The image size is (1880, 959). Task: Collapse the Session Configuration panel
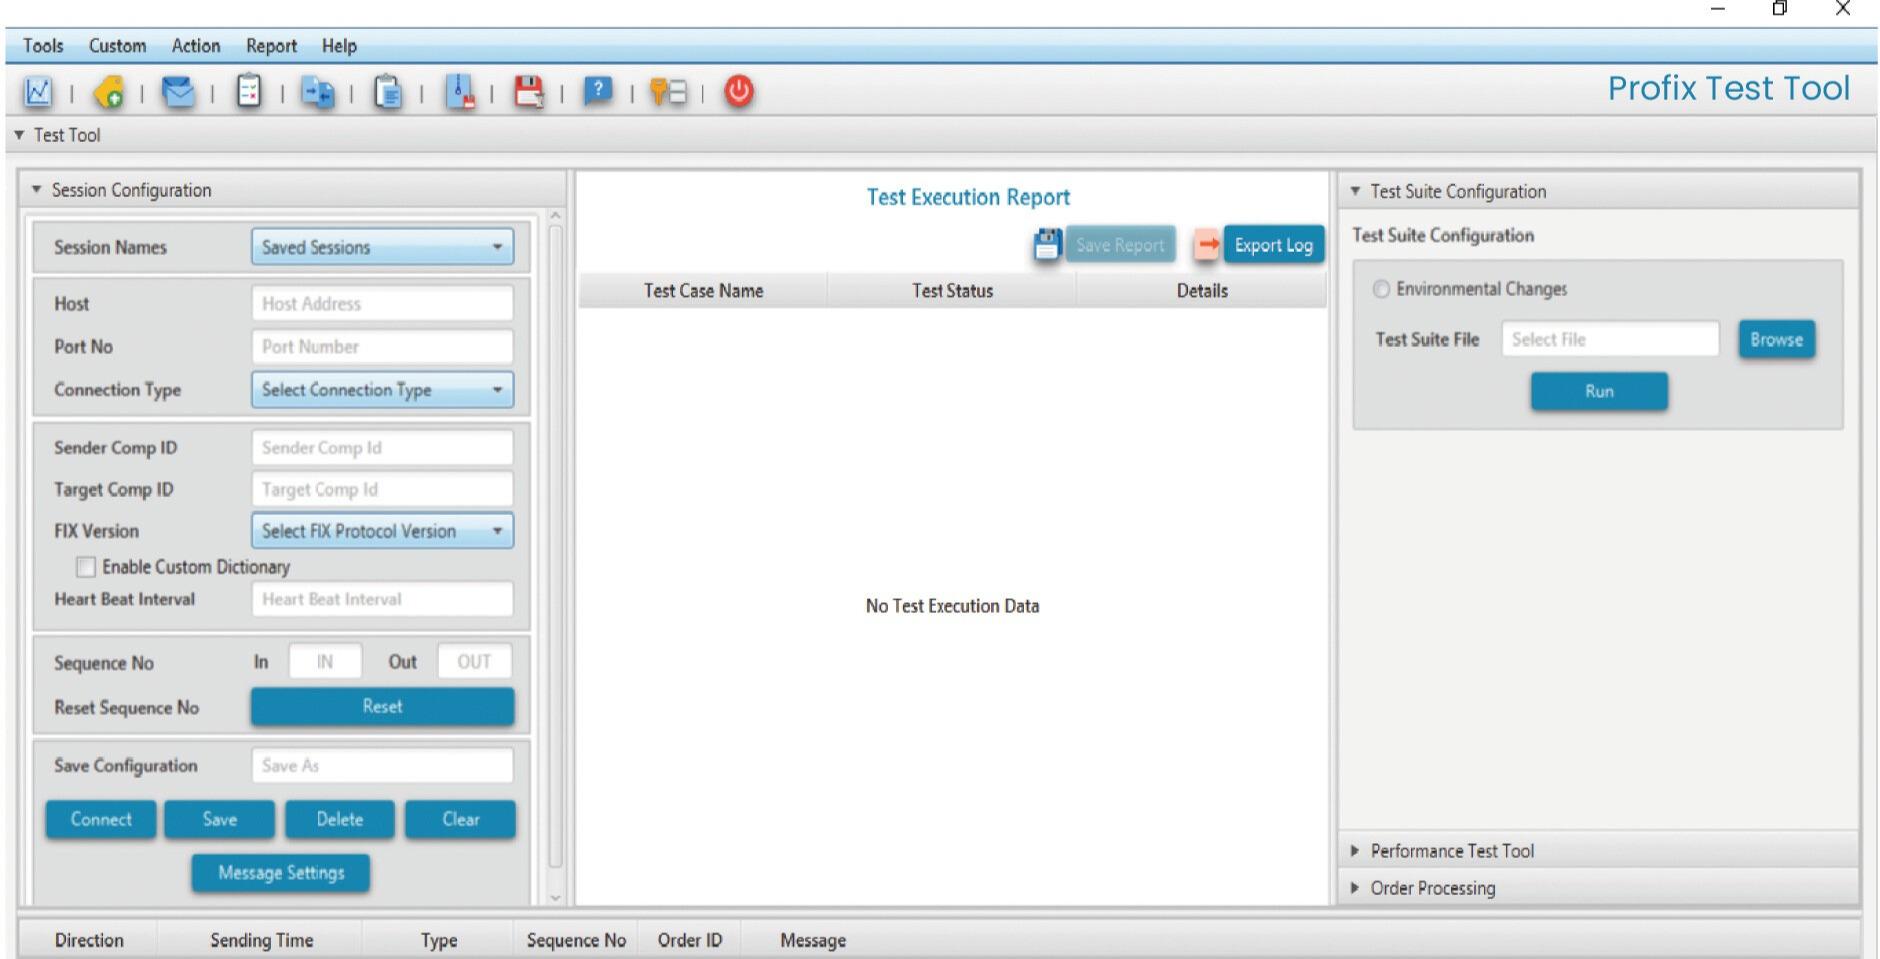37,190
